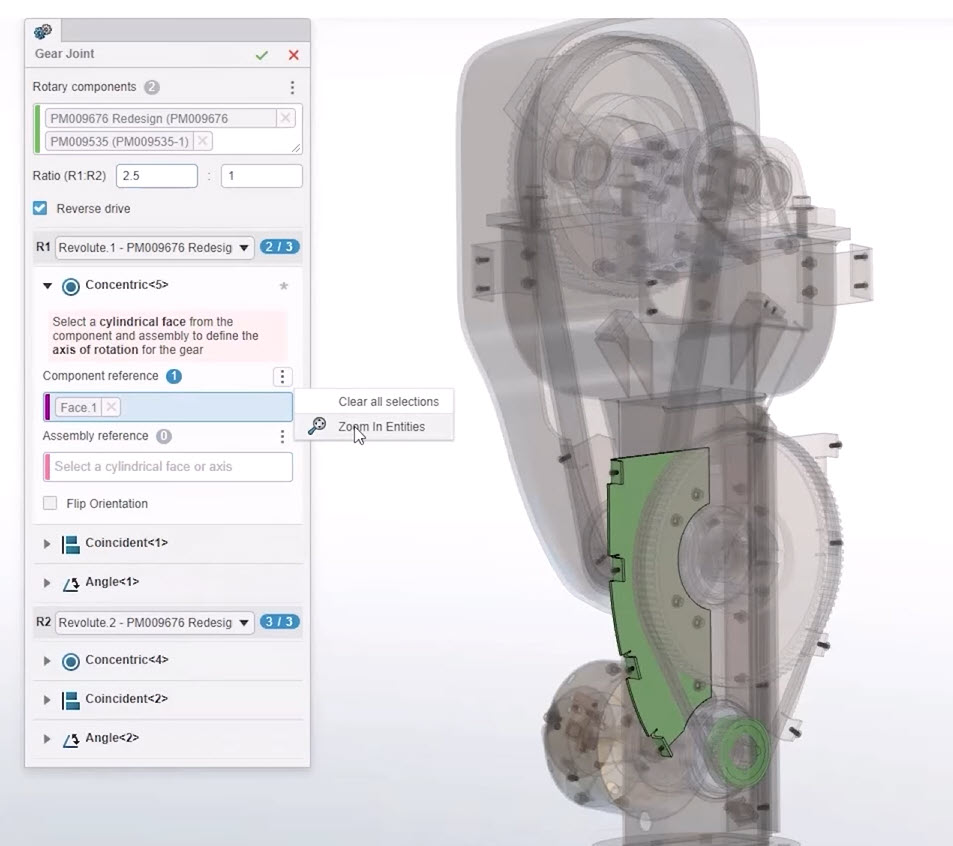The width and height of the screenshot is (953, 846).
Task: Open the R2 Revolute.2 dropdown
Action: tap(154, 622)
